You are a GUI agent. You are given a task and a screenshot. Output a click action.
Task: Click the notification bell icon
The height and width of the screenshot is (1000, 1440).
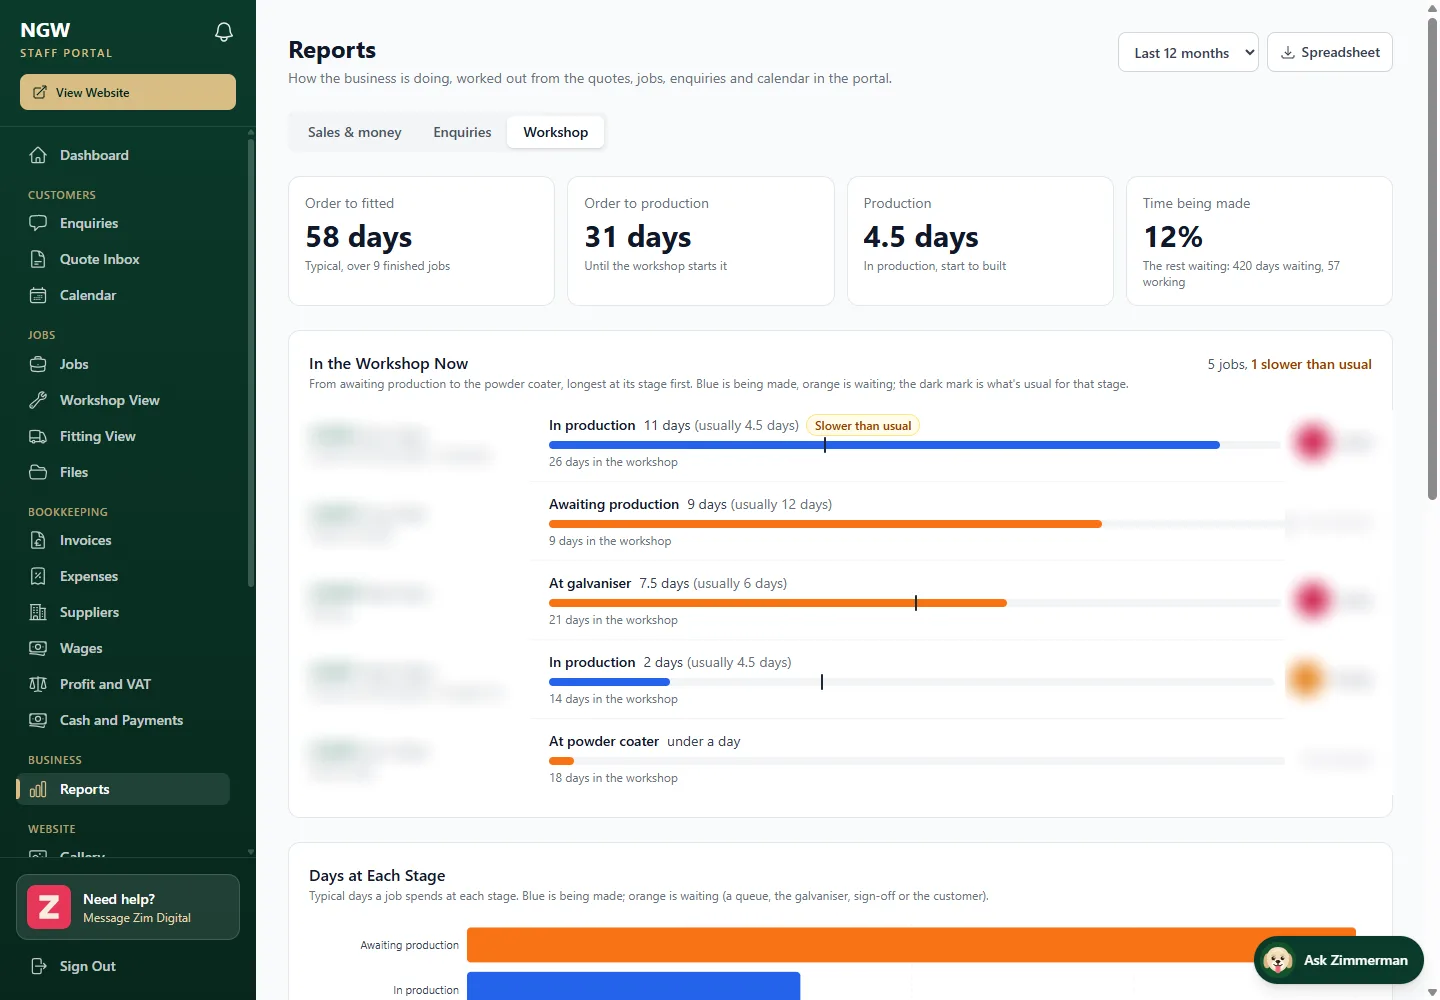[x=224, y=32]
